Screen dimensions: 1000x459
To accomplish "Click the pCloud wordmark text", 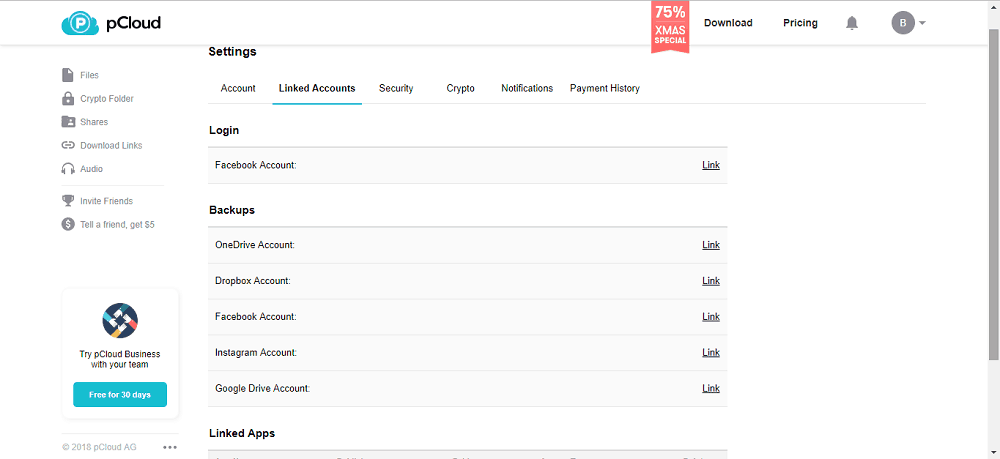I will pos(133,24).
